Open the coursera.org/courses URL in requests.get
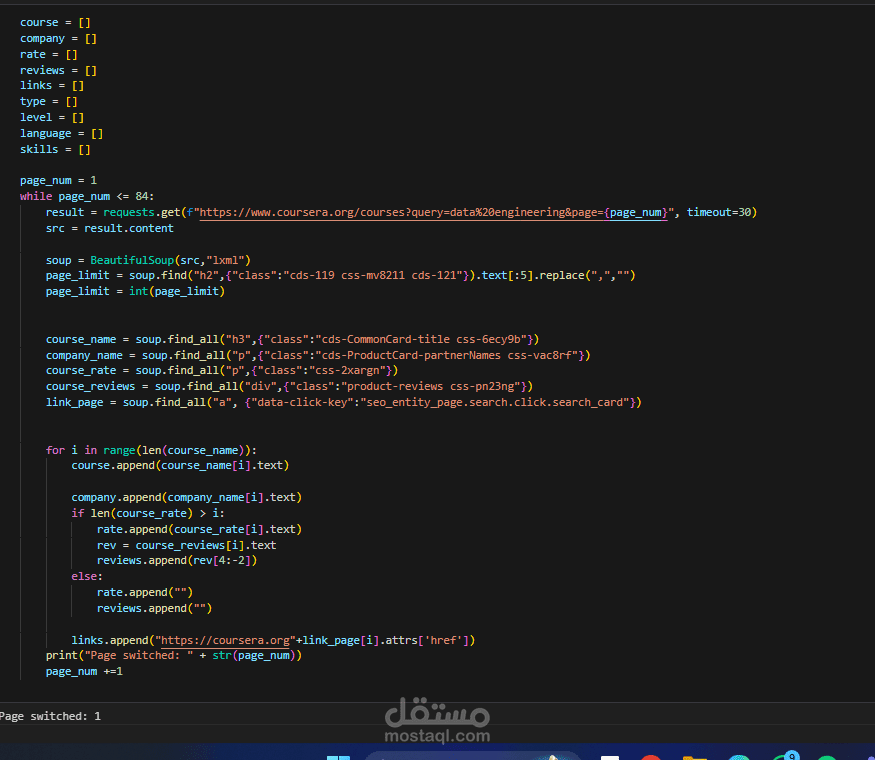The image size is (875, 760). (433, 213)
